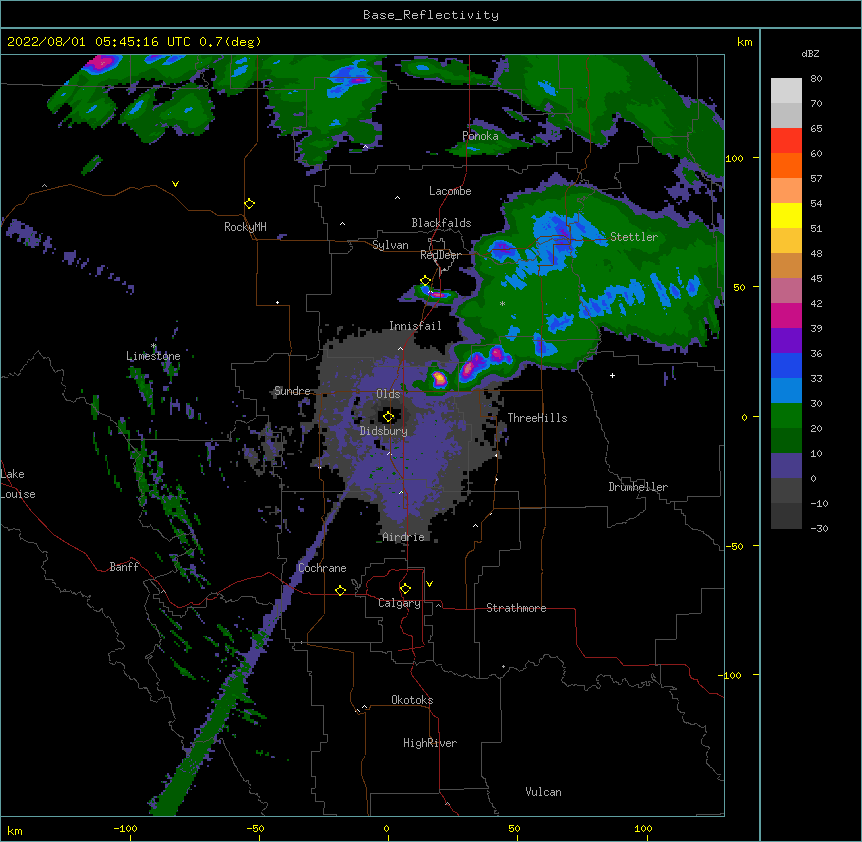
Task: Click the Stettler city label
Action: pyautogui.click(x=634, y=237)
